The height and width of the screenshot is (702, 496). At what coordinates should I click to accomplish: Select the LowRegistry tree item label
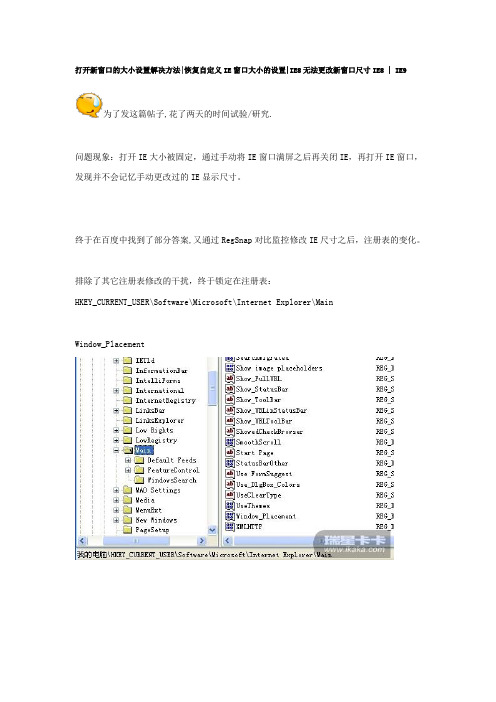tap(156, 440)
